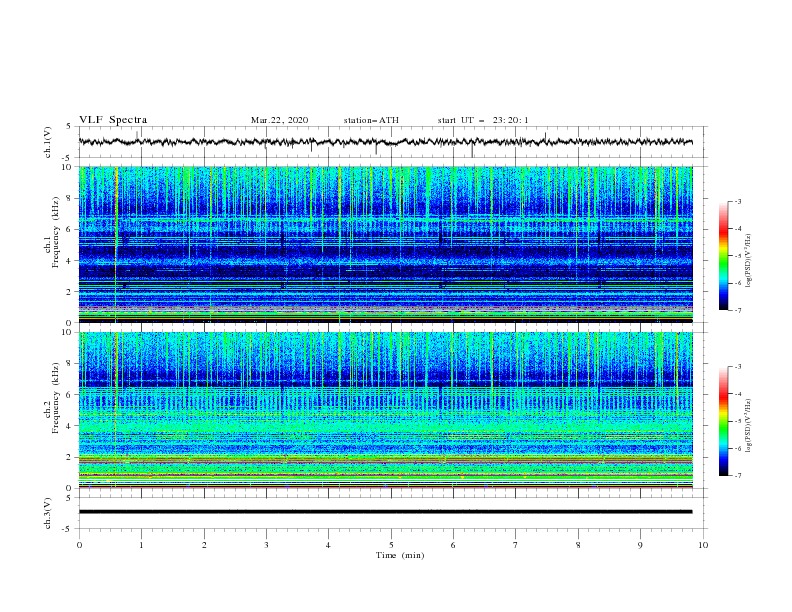792x612 pixels.
Task: Click the time axis tick label "6"
Action: [454, 545]
